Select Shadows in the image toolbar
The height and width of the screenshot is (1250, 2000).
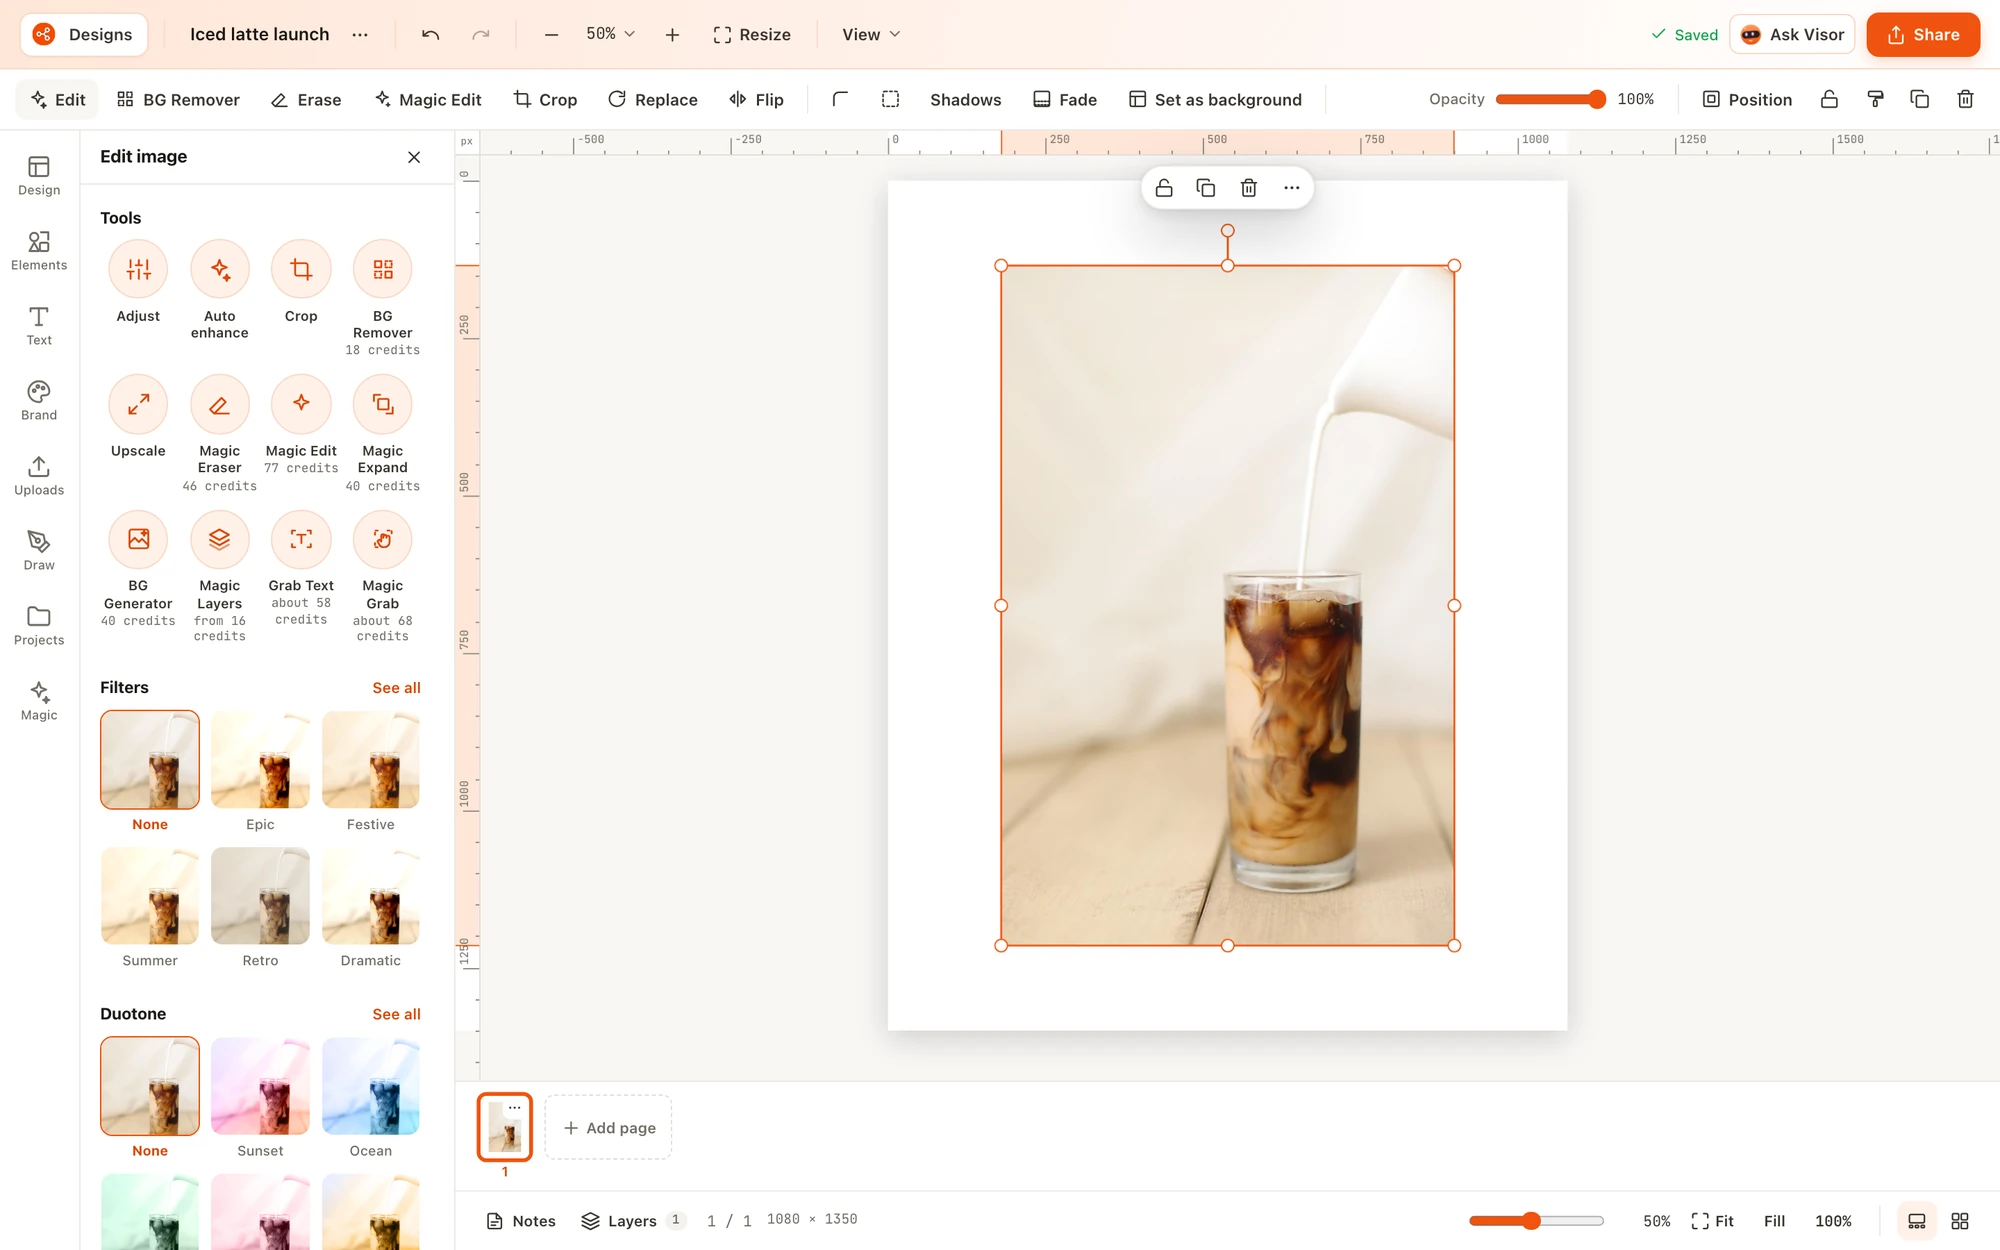click(x=965, y=99)
